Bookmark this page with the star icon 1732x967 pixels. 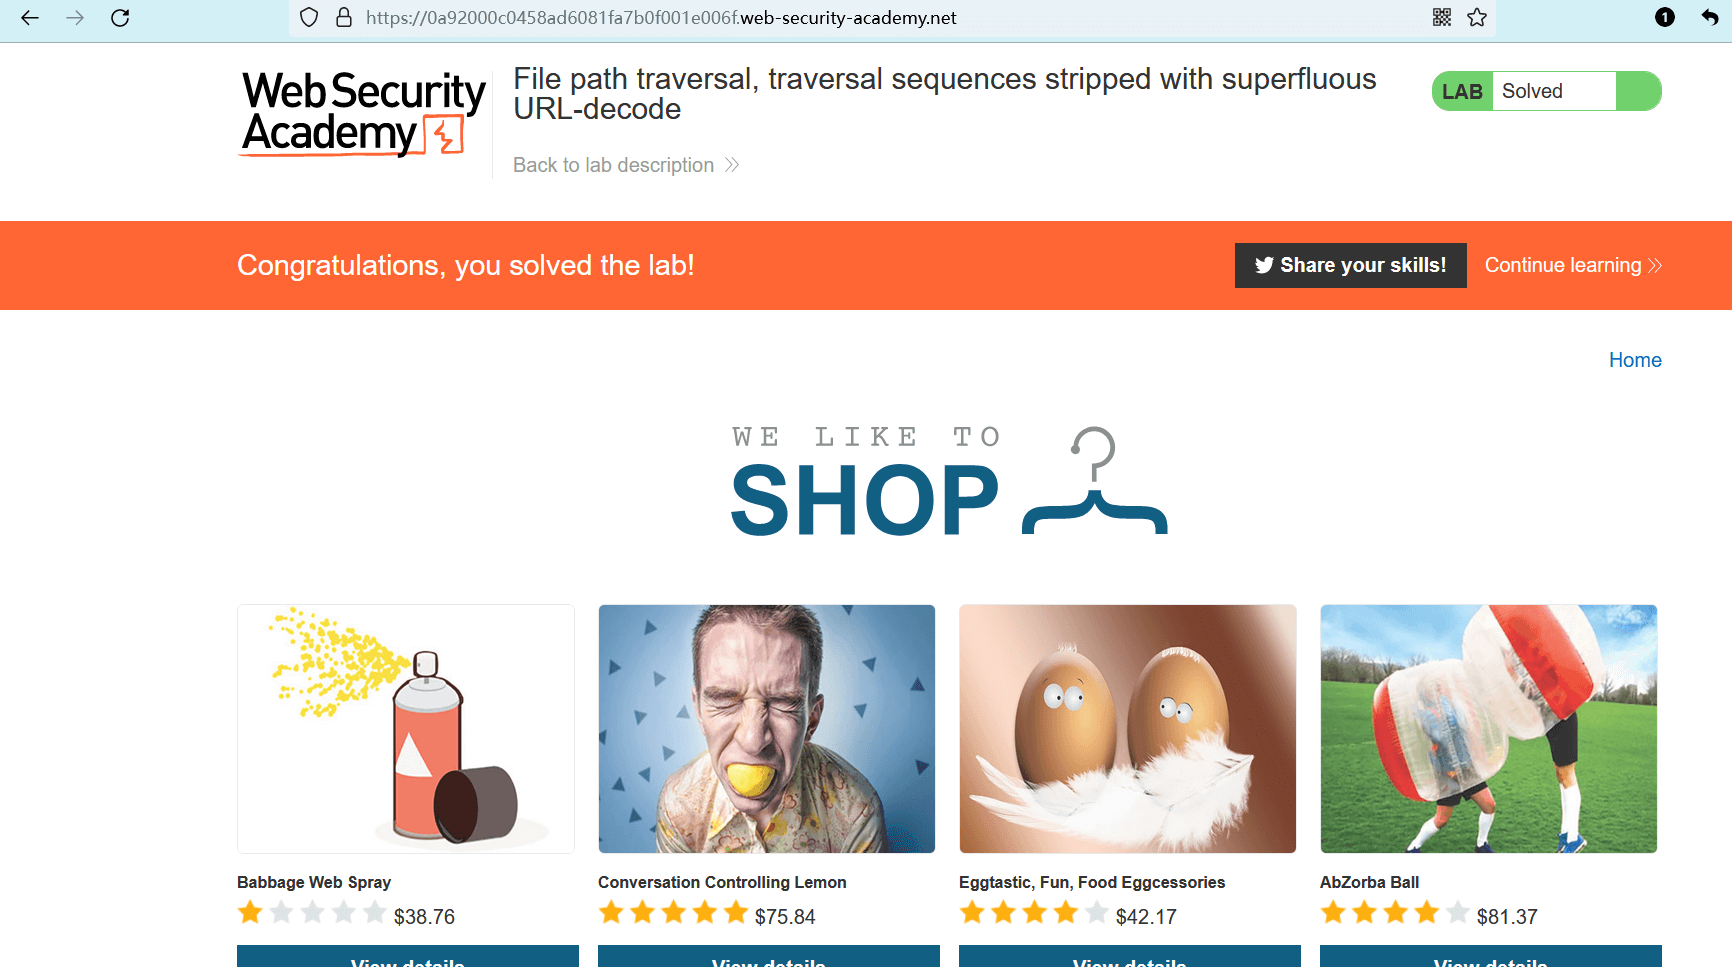(x=1477, y=17)
